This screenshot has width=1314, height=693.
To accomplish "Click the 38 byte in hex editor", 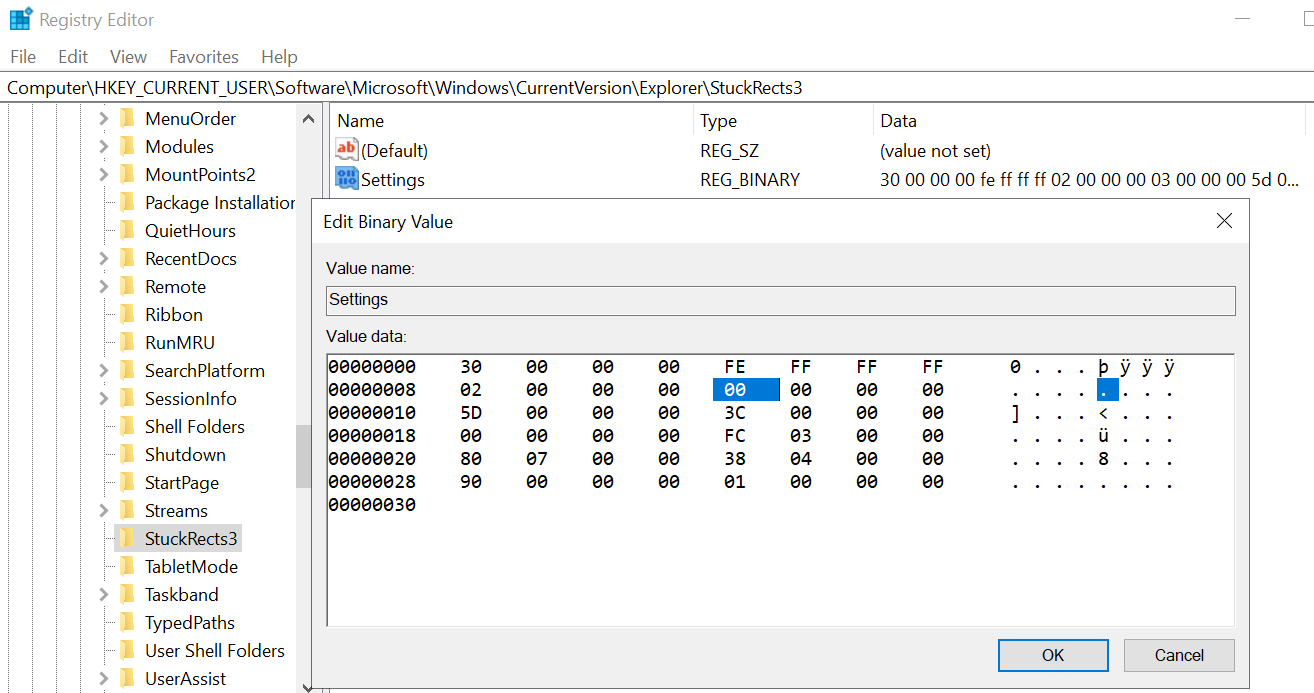I will [x=734, y=459].
